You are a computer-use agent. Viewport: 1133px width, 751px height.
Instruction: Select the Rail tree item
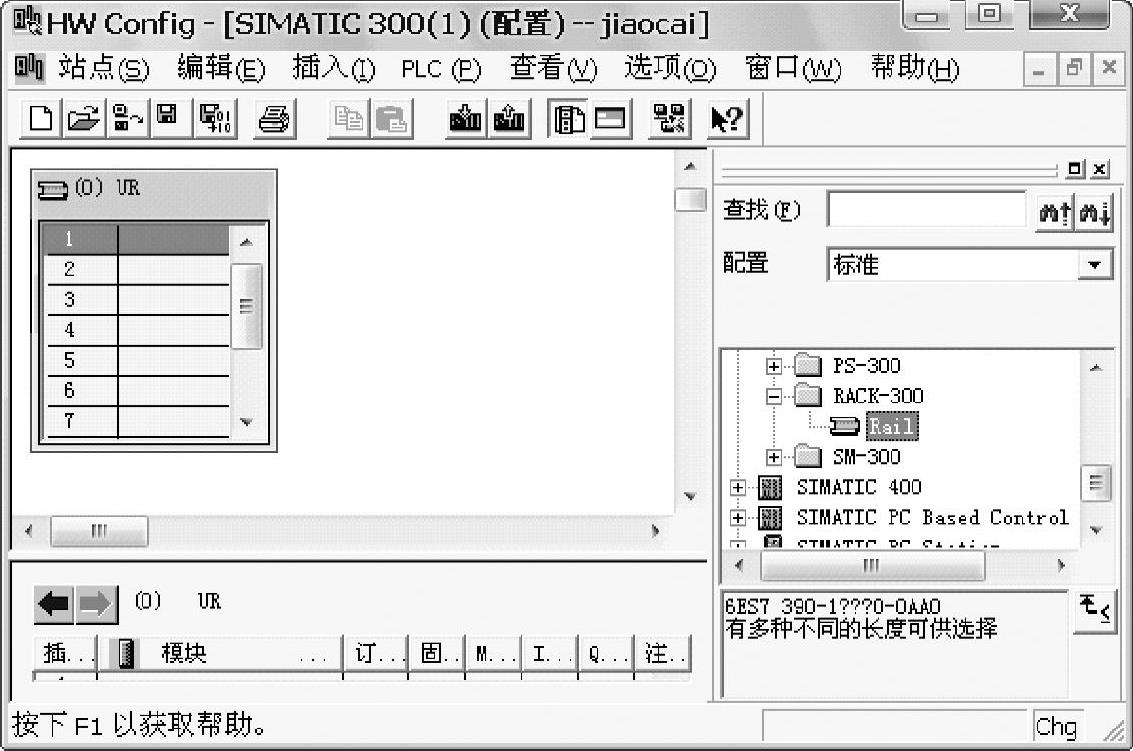click(892, 426)
